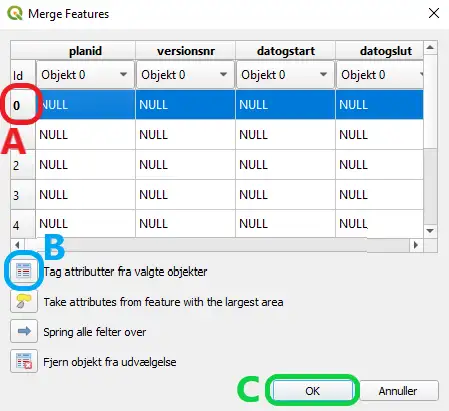Click the Annuller button
This screenshot has height=411, width=449.
pos(399,390)
